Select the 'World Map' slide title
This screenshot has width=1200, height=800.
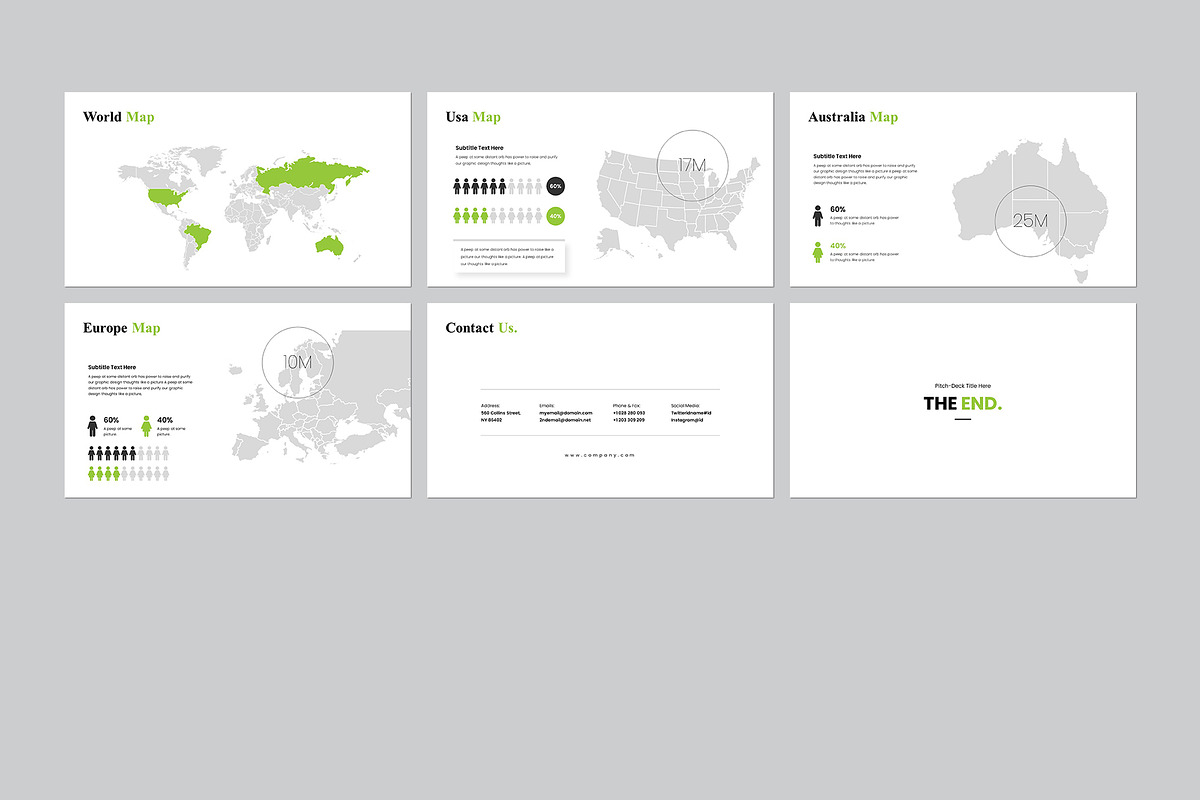click(119, 117)
